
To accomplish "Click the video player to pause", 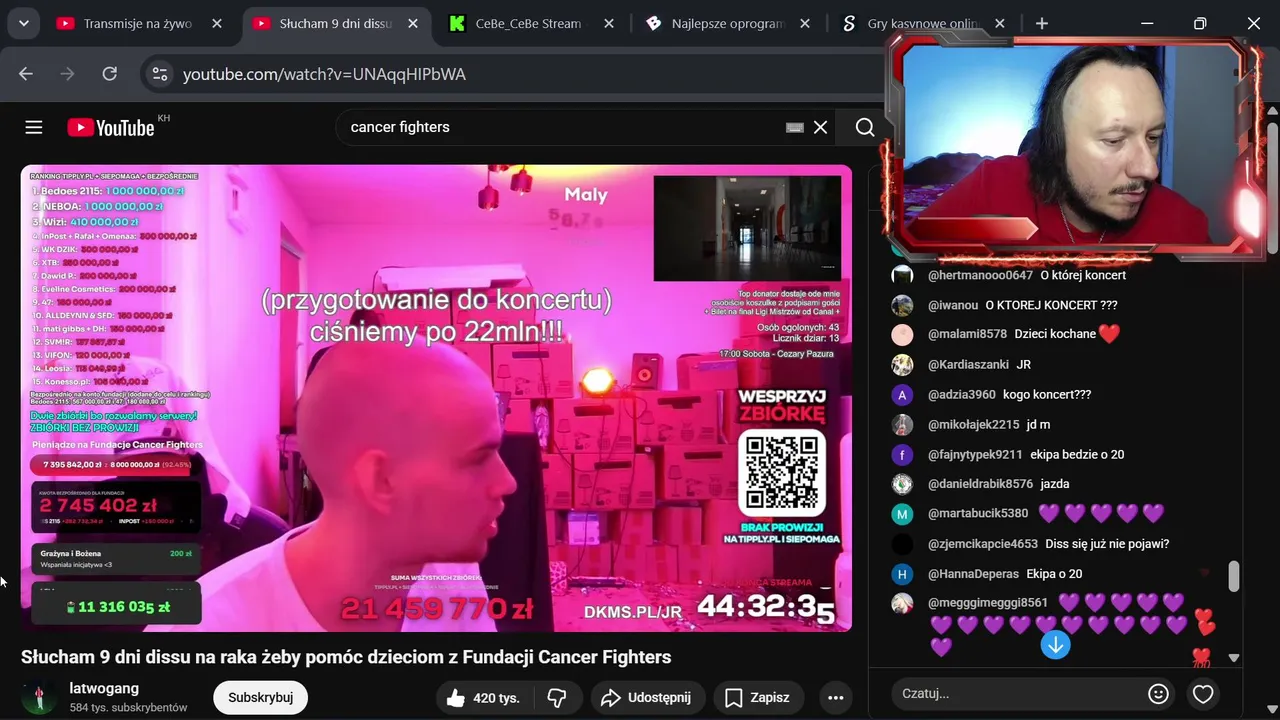I will pyautogui.click(x=436, y=398).
